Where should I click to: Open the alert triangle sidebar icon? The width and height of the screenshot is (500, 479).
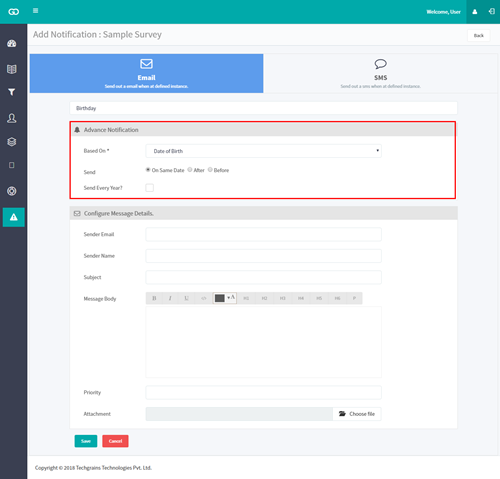pos(14,217)
